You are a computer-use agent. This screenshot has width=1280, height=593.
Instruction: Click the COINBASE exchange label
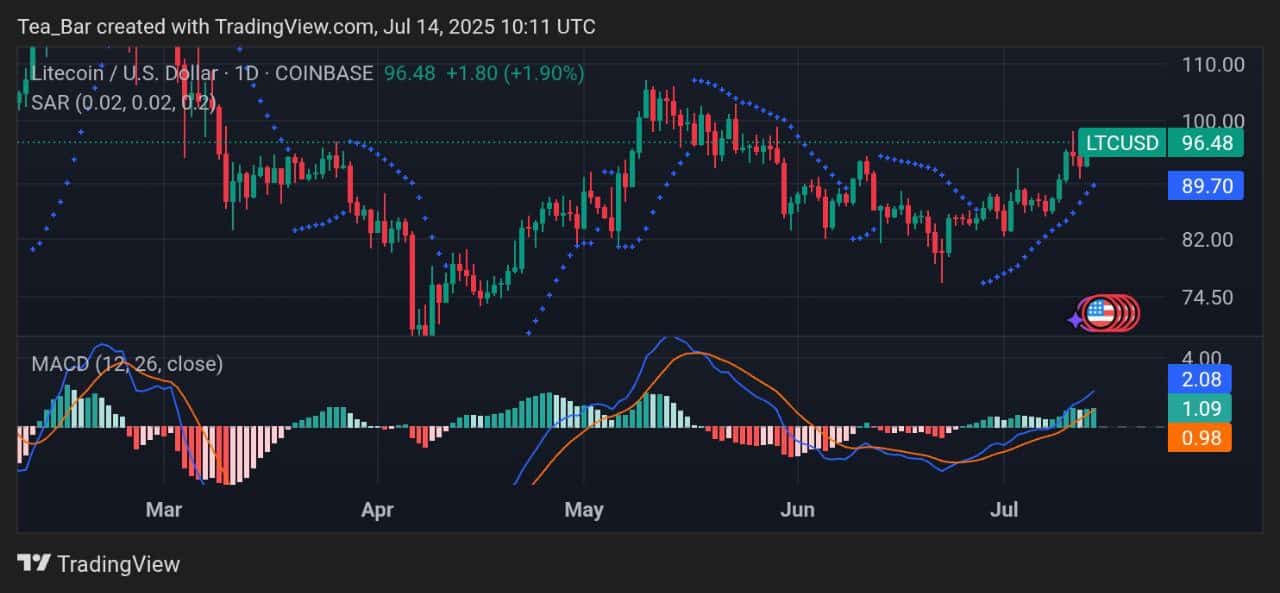(x=324, y=73)
